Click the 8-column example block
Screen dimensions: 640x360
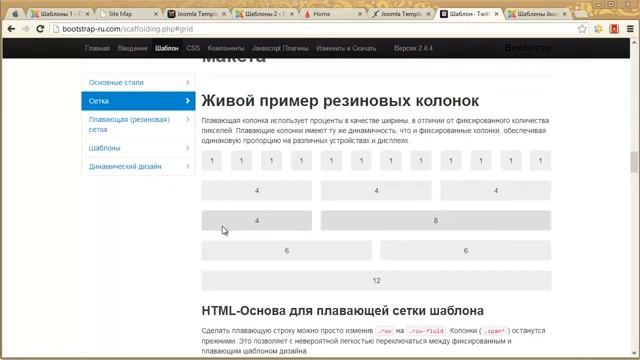coord(436,220)
